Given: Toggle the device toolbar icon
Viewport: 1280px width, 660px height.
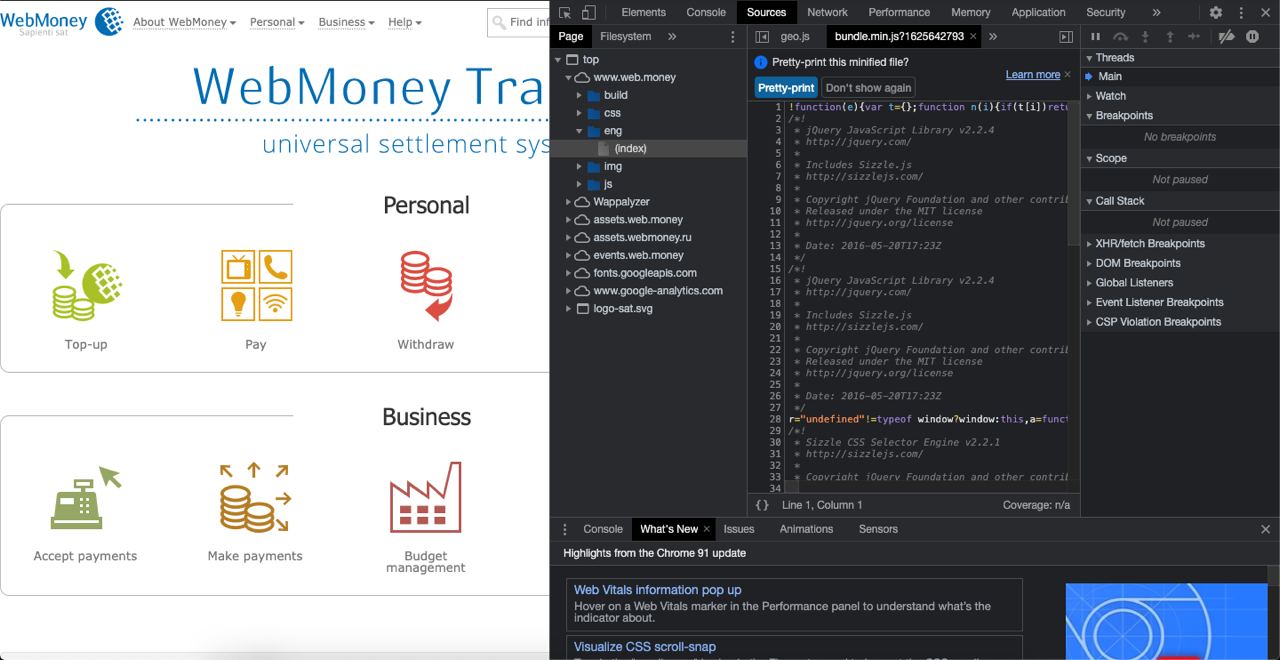Looking at the screenshot, I should [x=588, y=12].
